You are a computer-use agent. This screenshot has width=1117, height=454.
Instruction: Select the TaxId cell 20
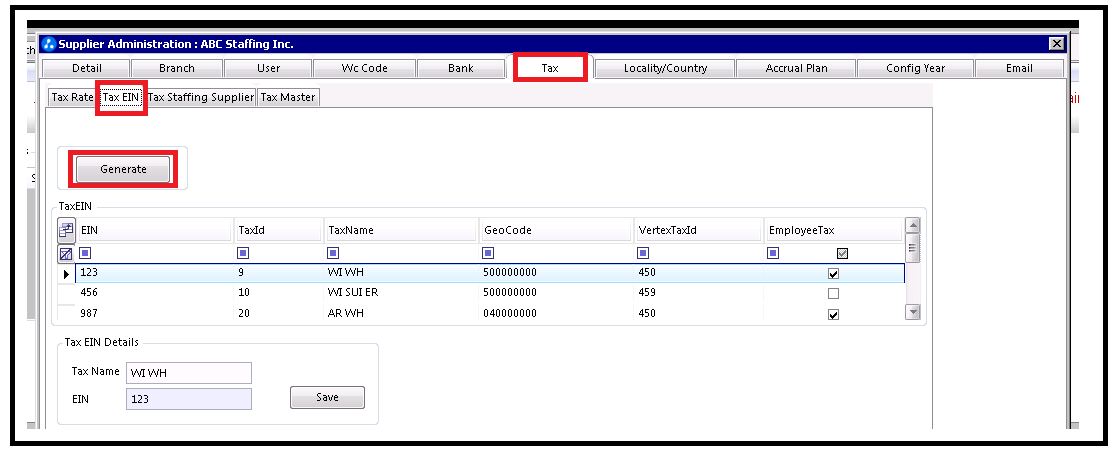(279, 314)
